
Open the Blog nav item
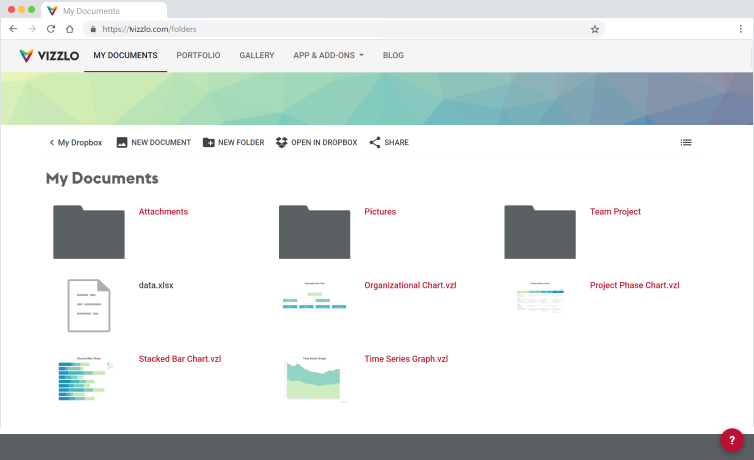click(393, 55)
